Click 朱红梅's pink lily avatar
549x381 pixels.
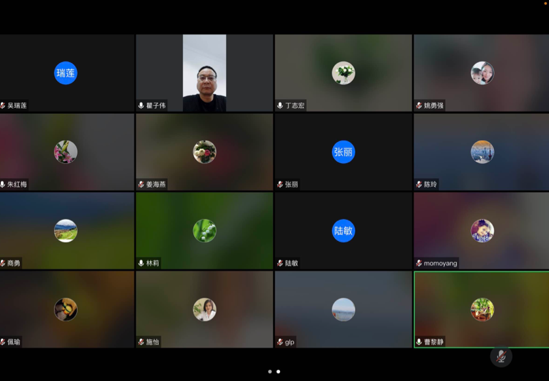coord(66,152)
